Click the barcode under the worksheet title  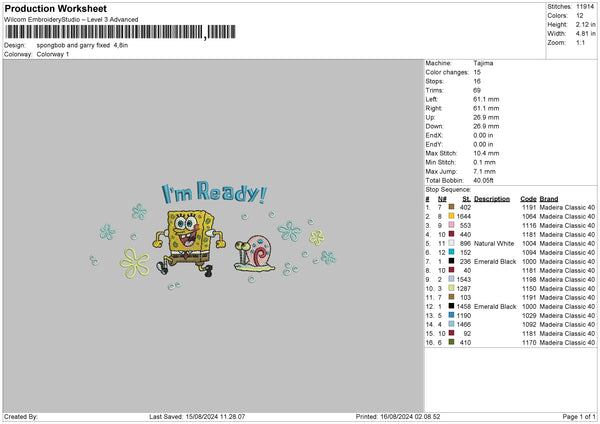pos(103,34)
